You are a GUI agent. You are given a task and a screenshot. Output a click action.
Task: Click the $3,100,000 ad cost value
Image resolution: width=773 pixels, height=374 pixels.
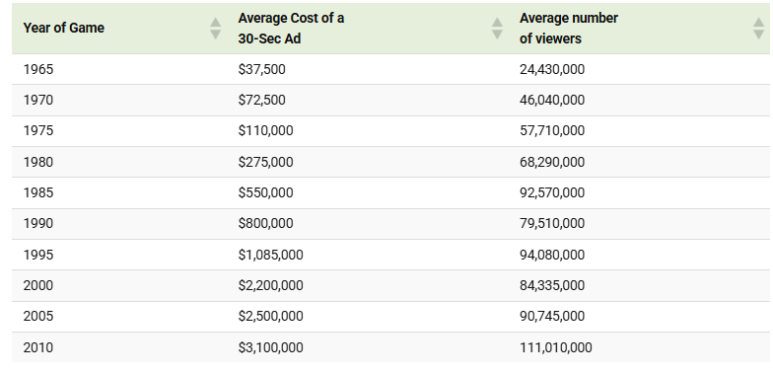click(271, 347)
